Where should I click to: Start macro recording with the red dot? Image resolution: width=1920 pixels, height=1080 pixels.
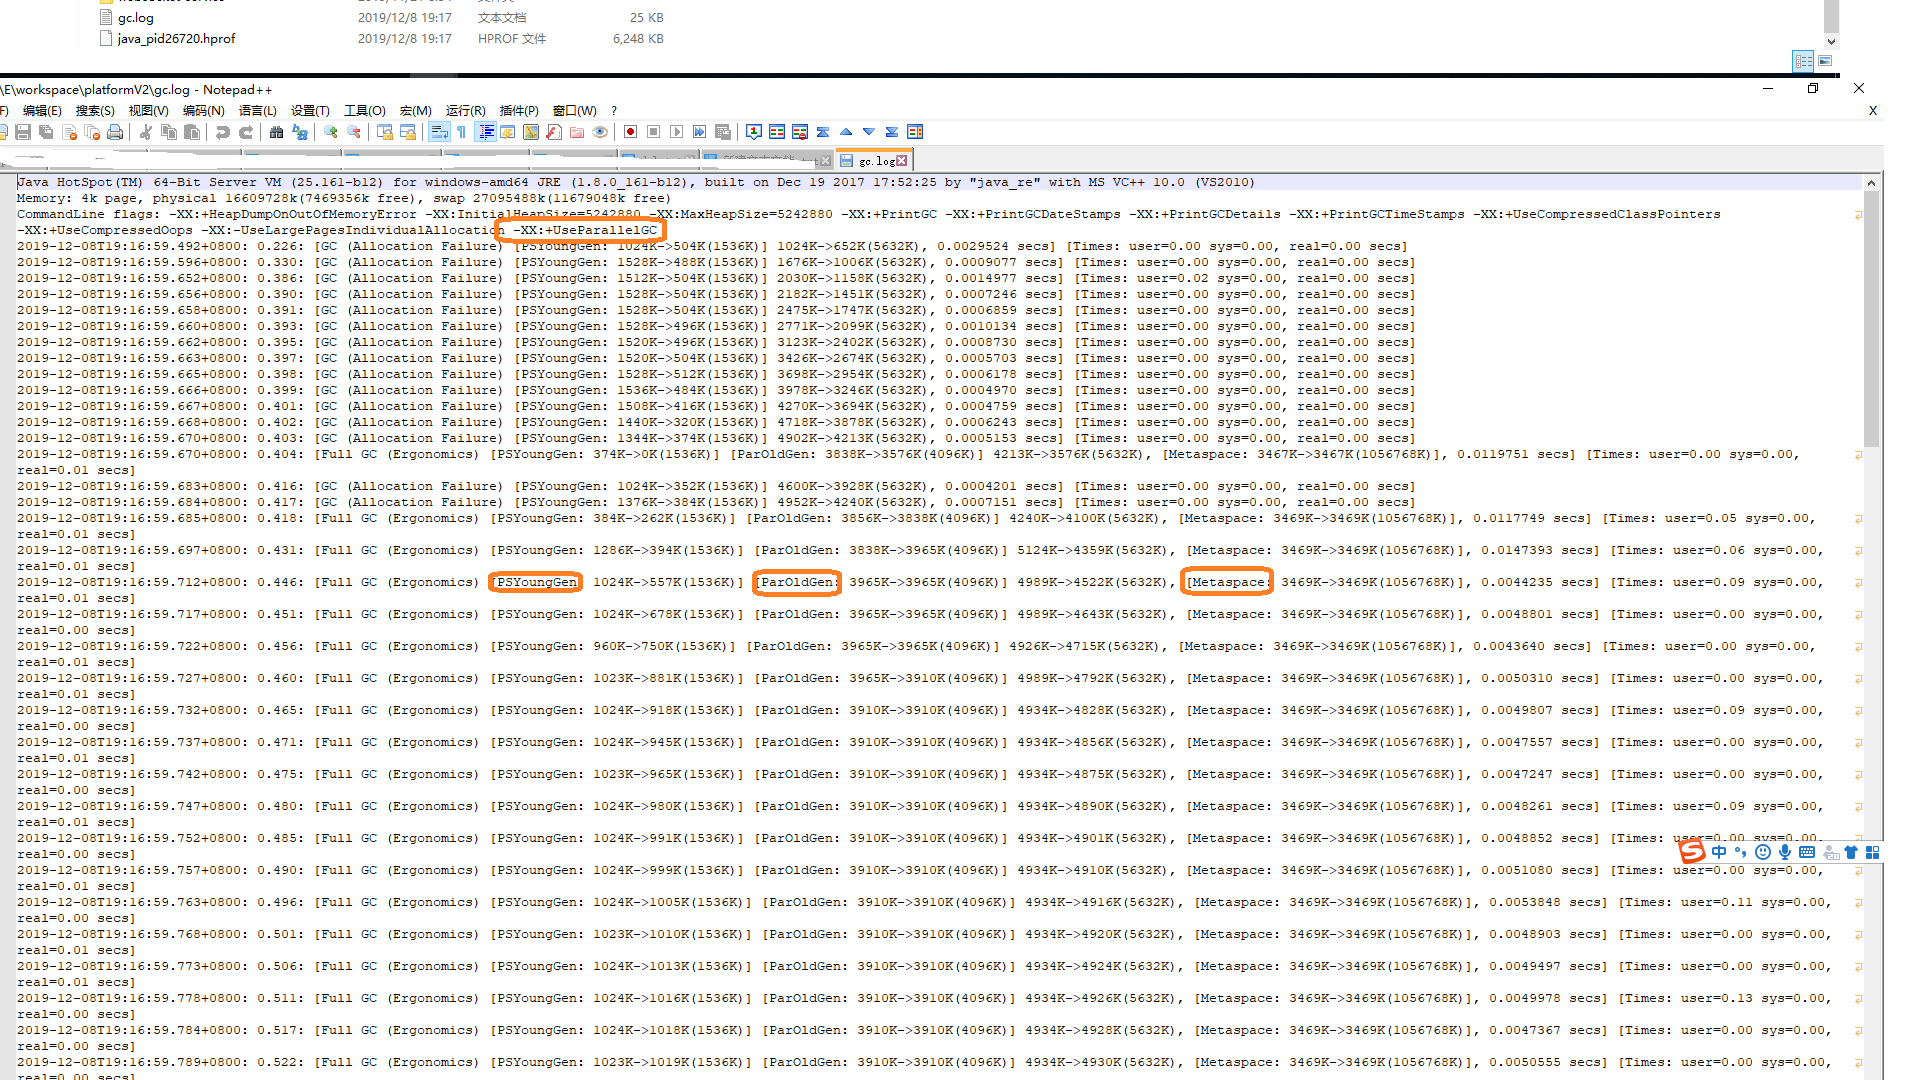(630, 132)
